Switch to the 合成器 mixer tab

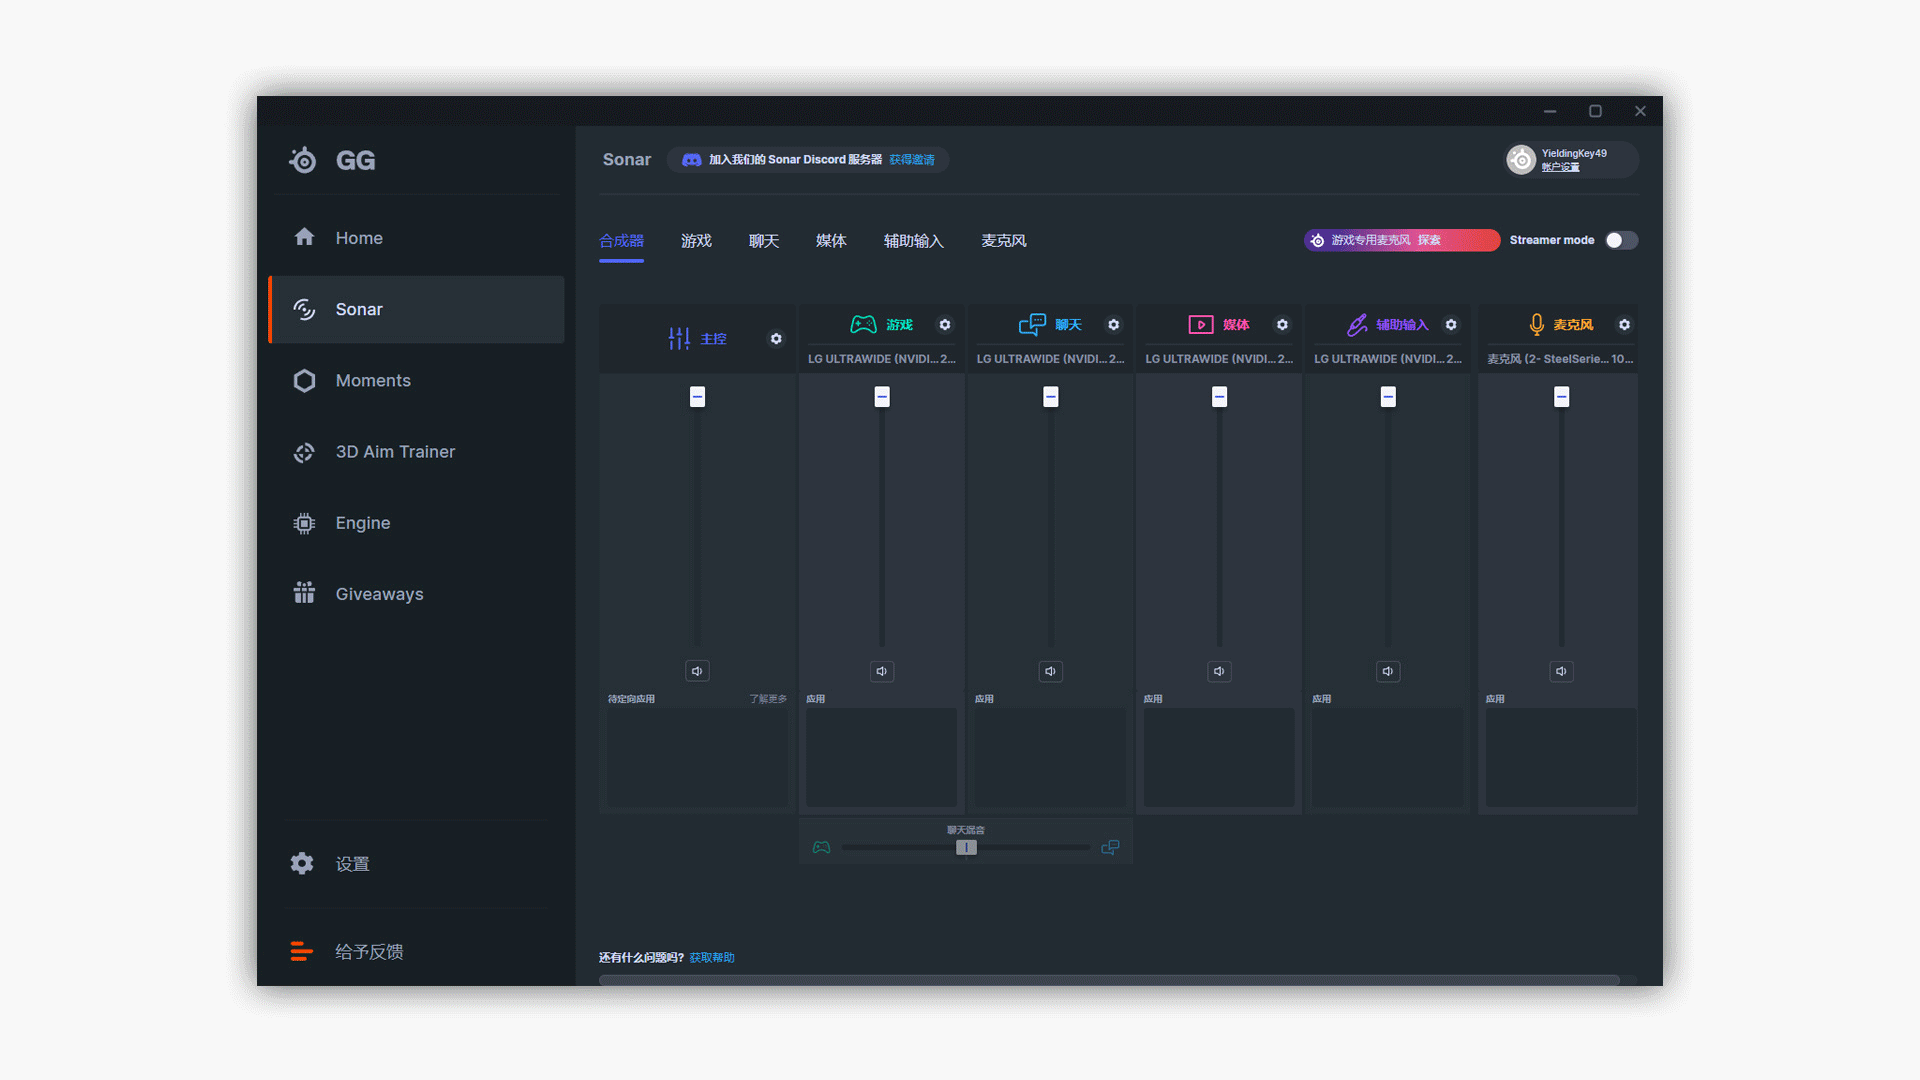tap(621, 241)
